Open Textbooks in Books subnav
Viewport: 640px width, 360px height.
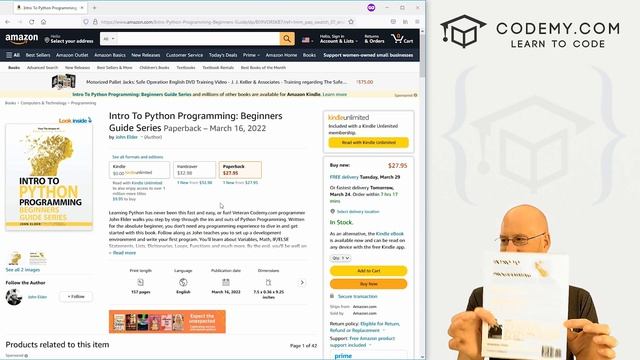[186, 68]
